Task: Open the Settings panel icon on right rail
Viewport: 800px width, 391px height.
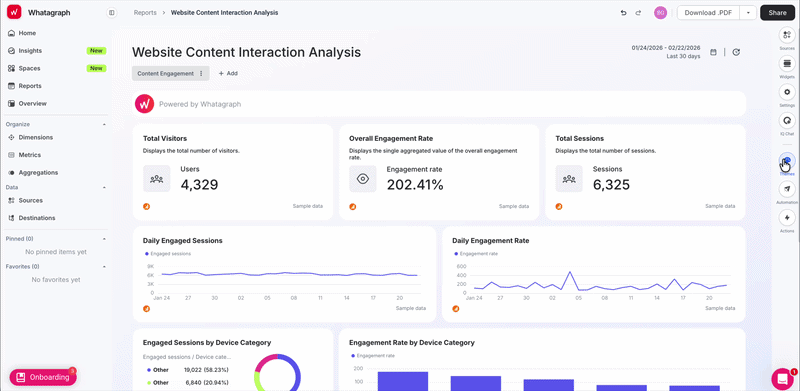Action: click(x=787, y=92)
